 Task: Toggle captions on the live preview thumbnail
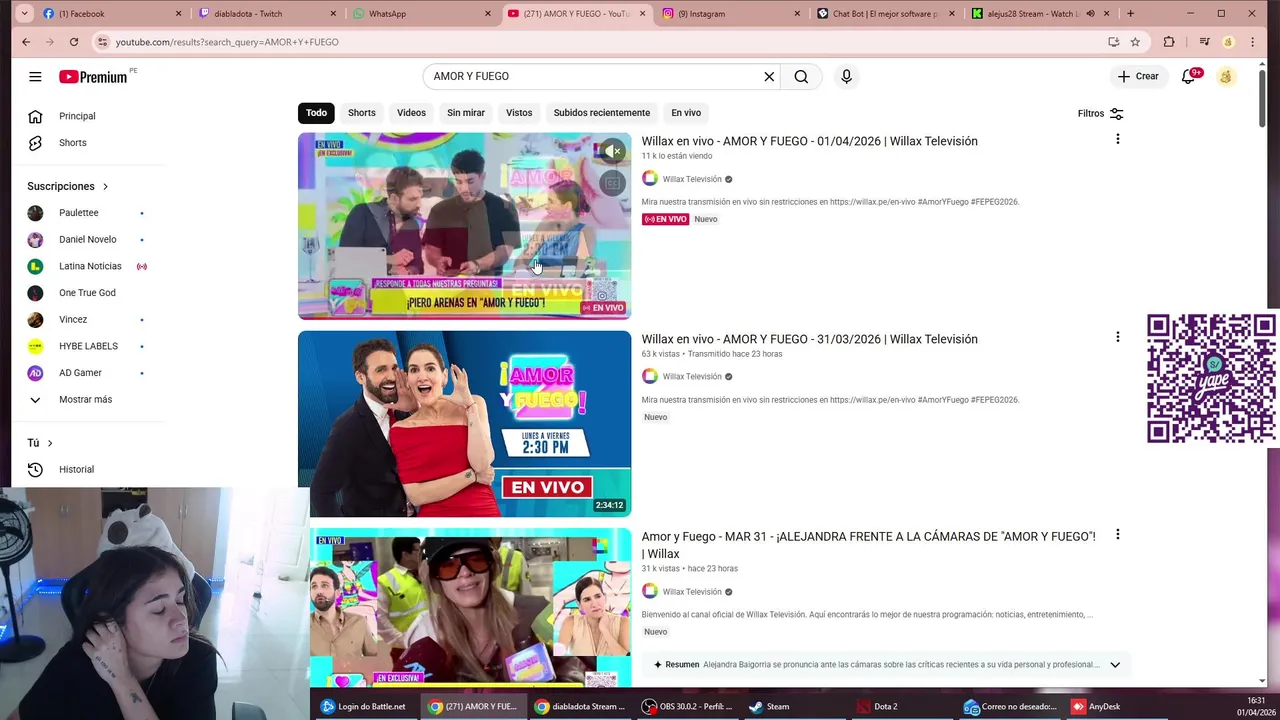pos(612,182)
